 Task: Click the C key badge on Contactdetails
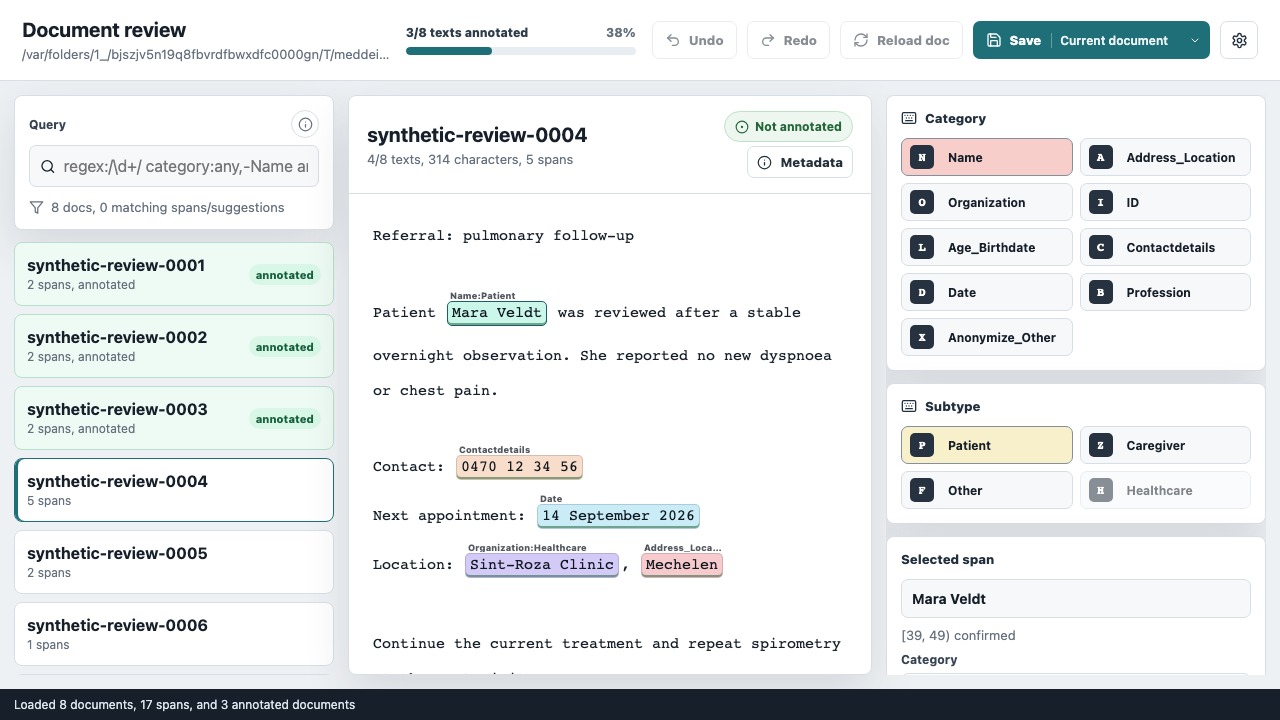point(1101,247)
